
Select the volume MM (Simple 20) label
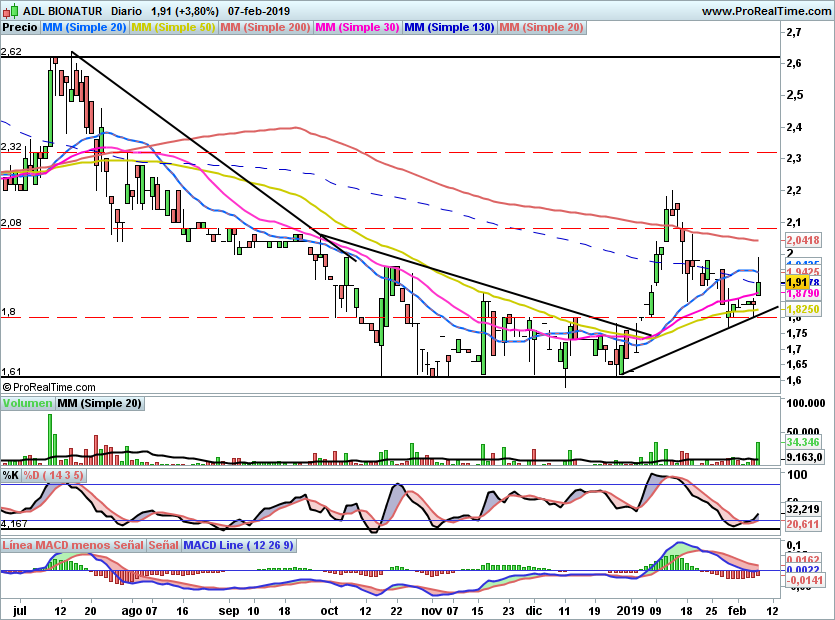(x=99, y=404)
